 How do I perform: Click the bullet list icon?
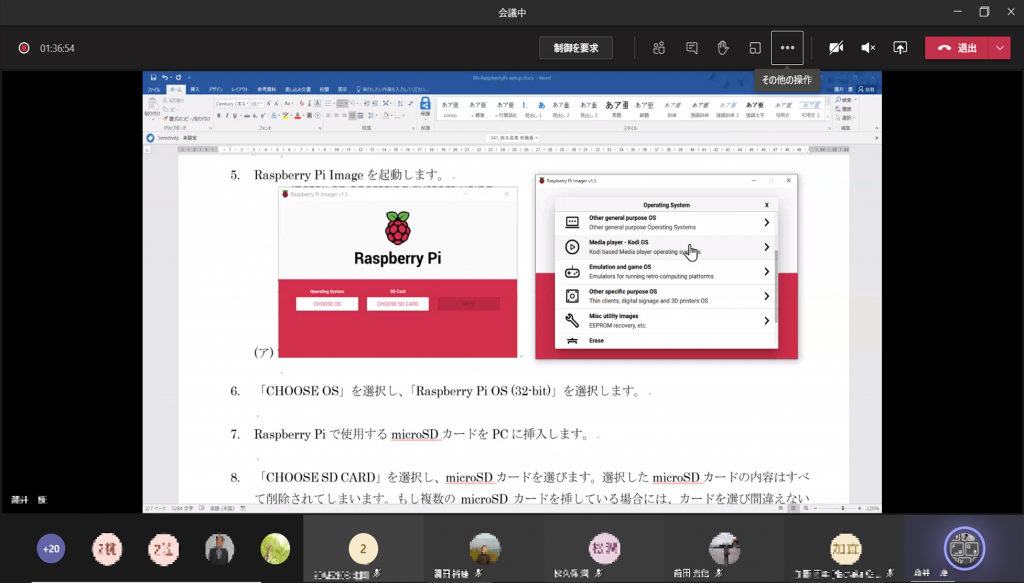(x=329, y=104)
